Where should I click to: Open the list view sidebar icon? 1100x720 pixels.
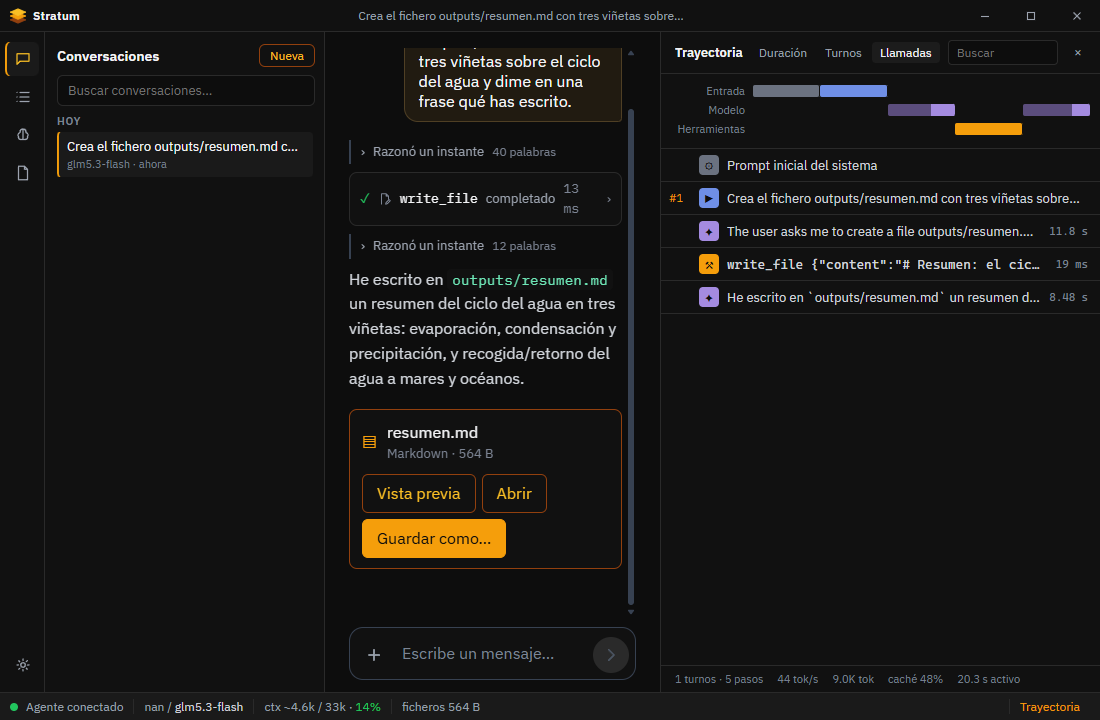tap(22, 97)
